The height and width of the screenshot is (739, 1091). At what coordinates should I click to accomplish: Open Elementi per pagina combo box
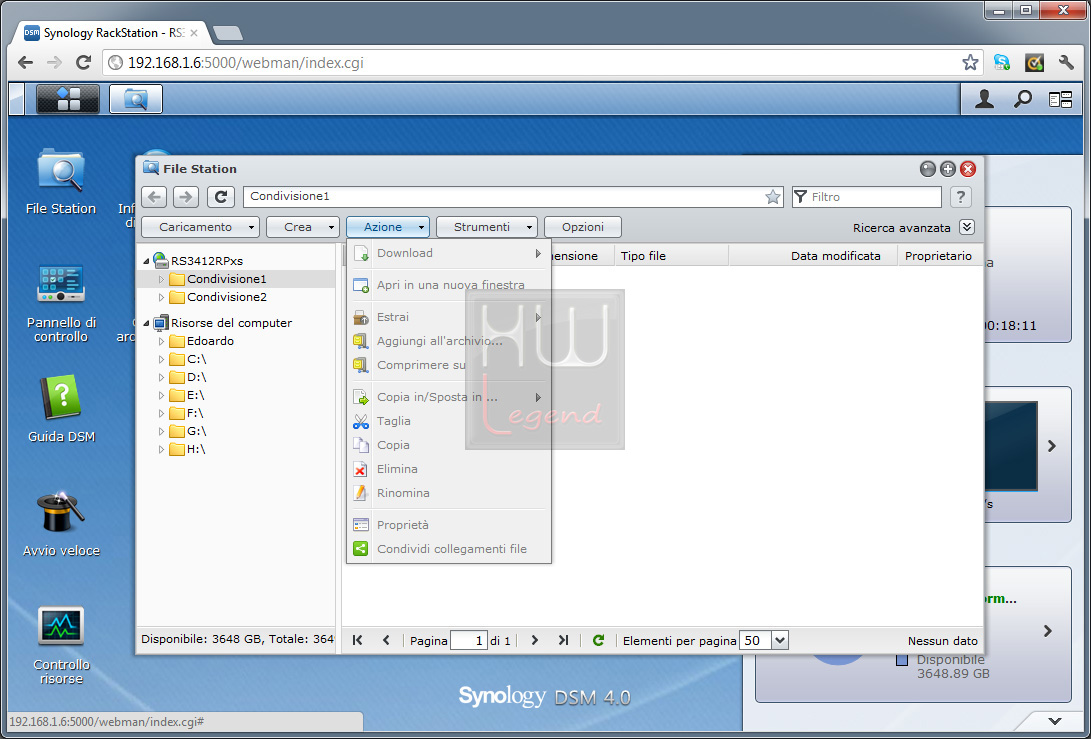(x=763, y=640)
